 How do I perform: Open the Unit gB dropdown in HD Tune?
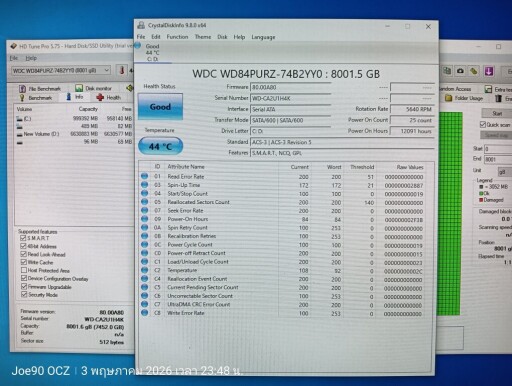(505, 171)
